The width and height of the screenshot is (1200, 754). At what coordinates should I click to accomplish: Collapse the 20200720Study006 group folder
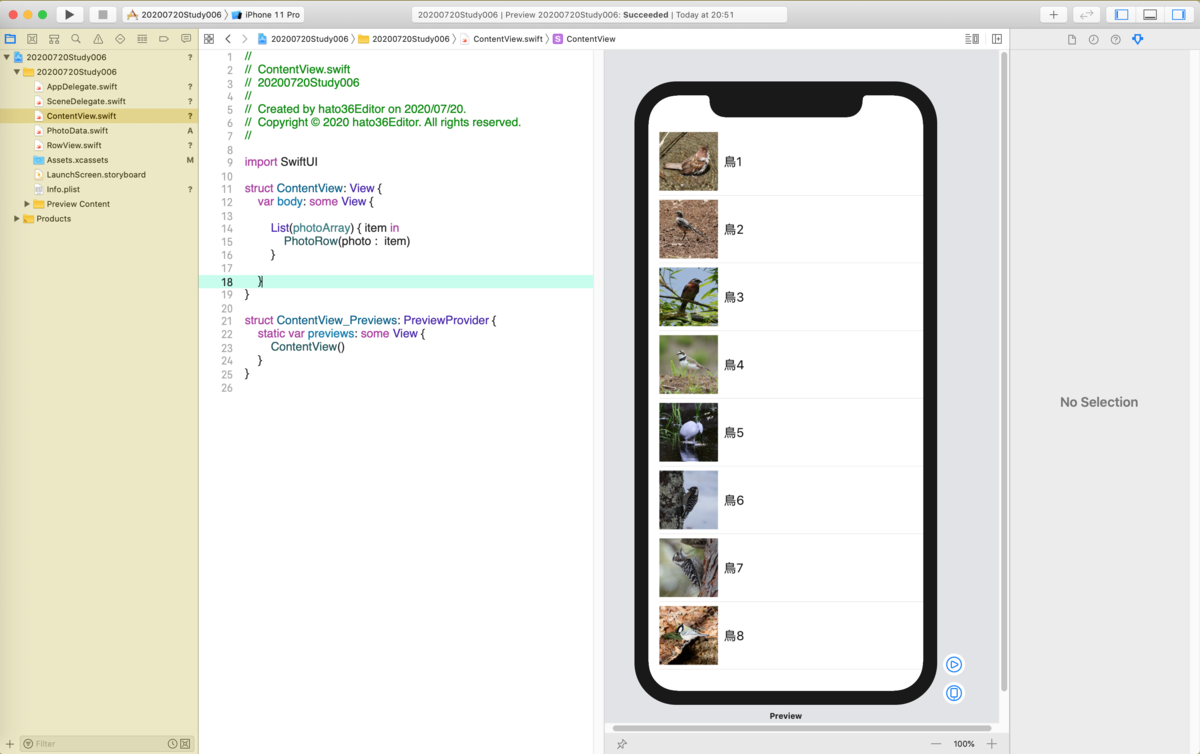(17, 72)
